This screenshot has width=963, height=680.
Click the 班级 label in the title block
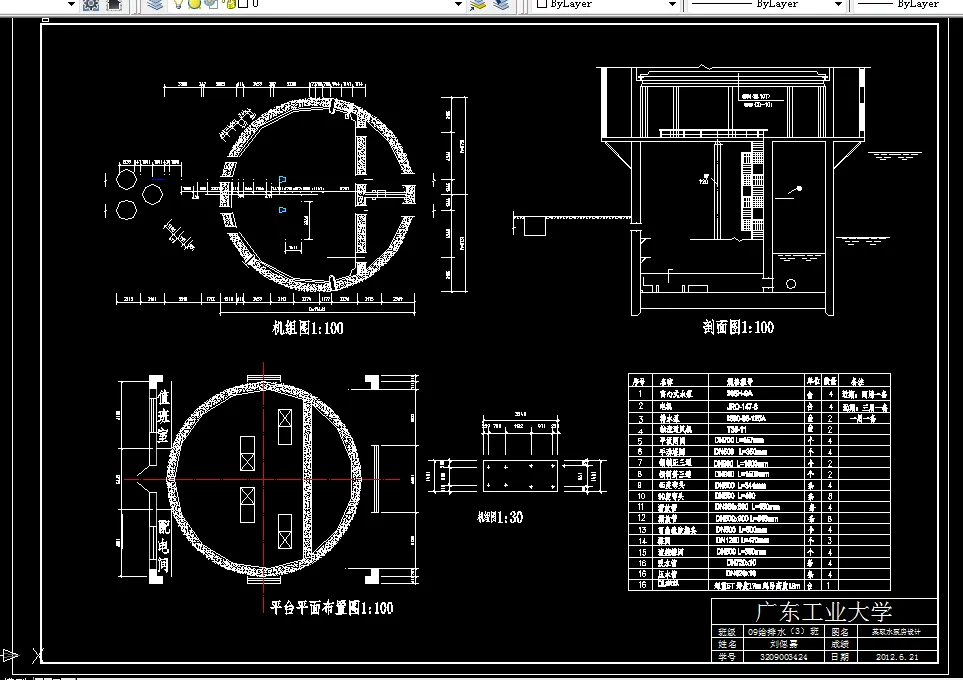[727, 632]
